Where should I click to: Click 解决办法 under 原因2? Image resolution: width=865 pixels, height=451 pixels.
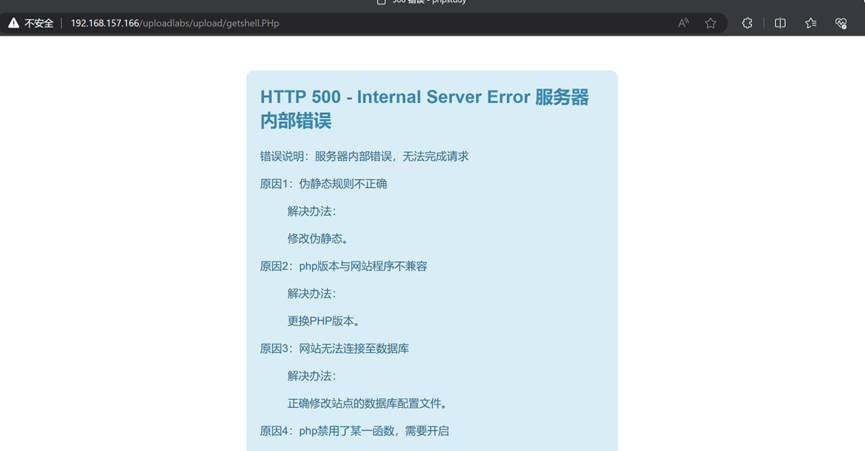point(312,294)
